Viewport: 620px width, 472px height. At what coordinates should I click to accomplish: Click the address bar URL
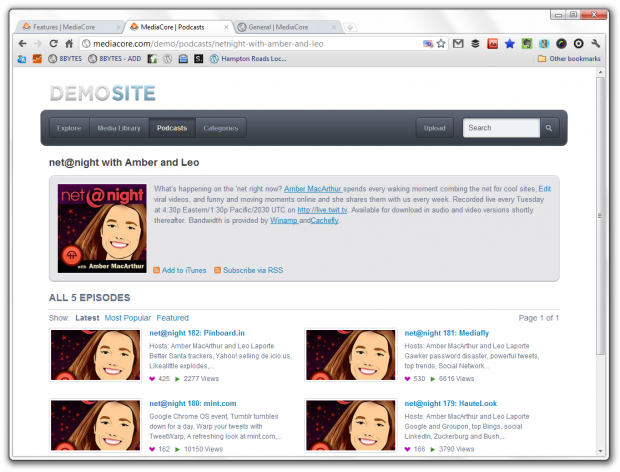tap(208, 44)
